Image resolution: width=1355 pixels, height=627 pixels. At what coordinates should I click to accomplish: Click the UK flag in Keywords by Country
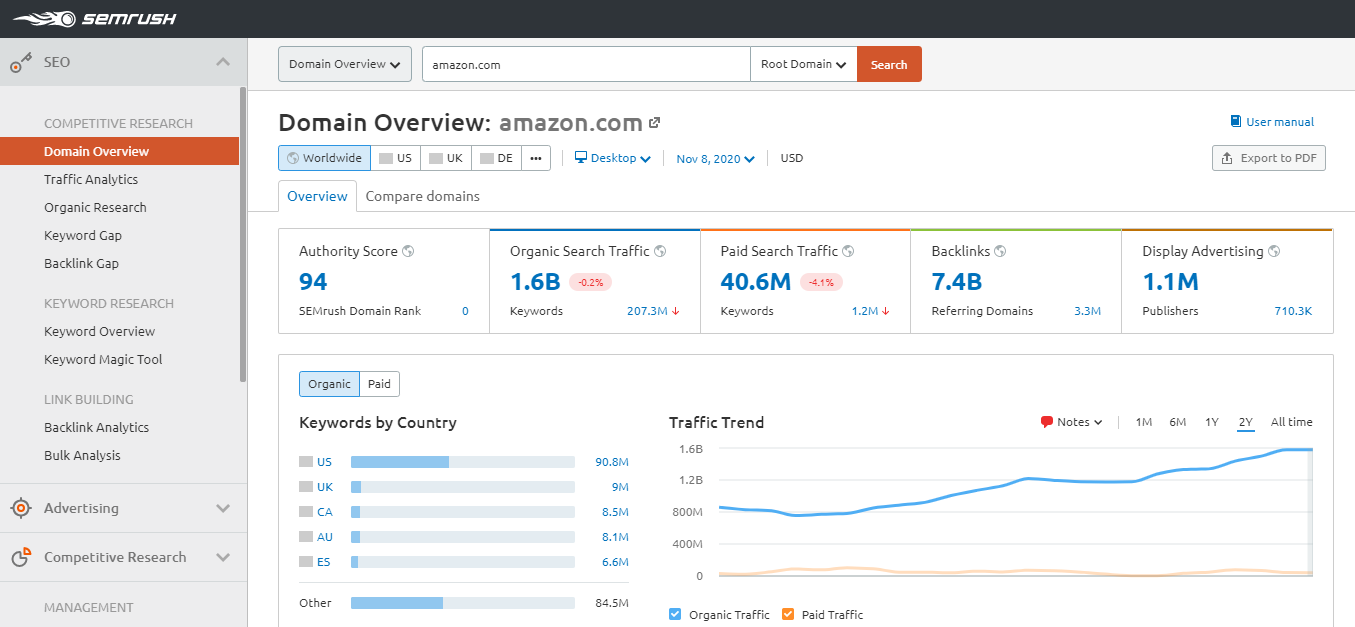pyautogui.click(x=306, y=487)
